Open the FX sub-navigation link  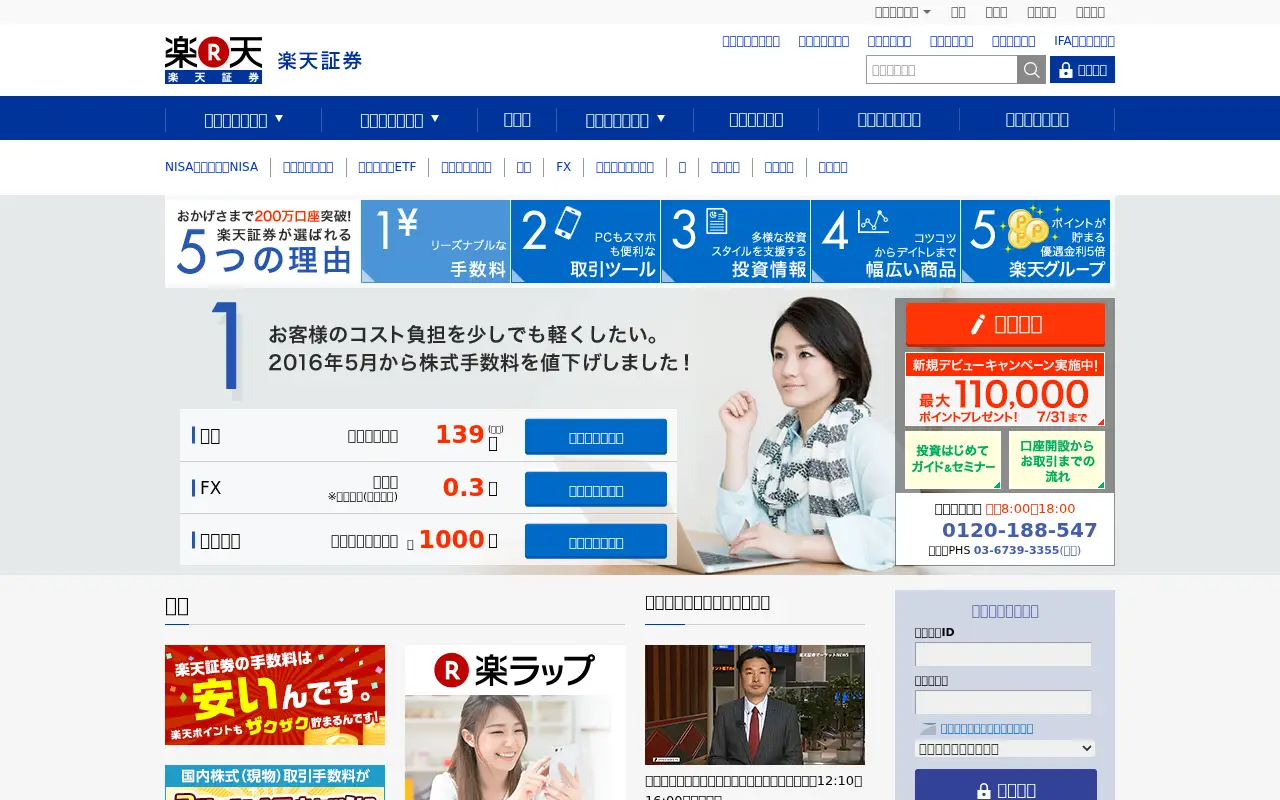tap(563, 167)
